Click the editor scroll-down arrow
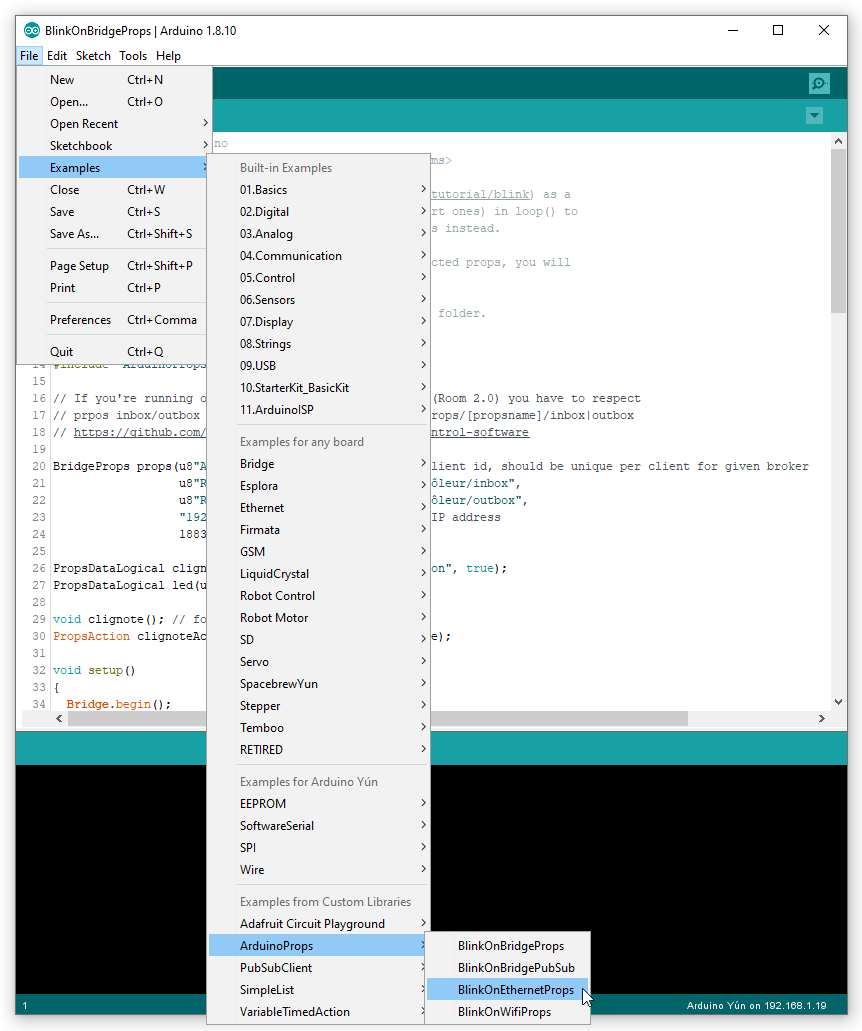Viewport: 862px width, 1031px height. point(838,702)
